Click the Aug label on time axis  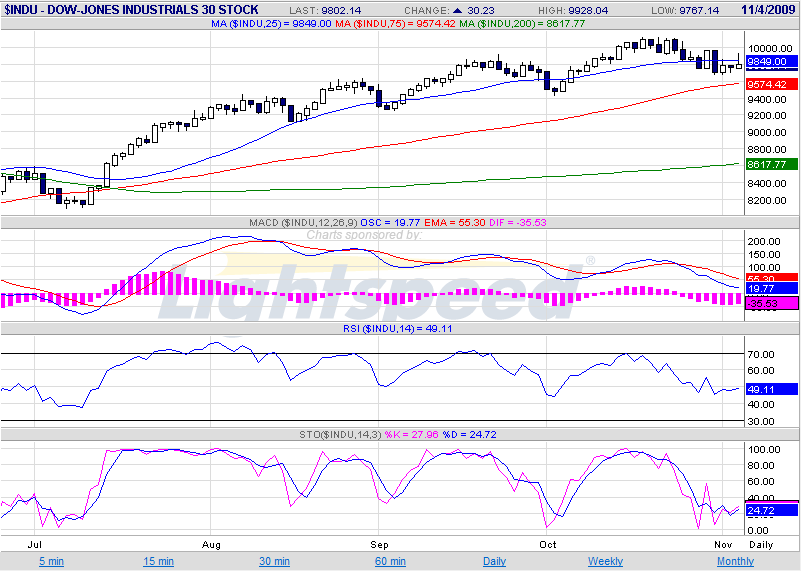(x=211, y=544)
